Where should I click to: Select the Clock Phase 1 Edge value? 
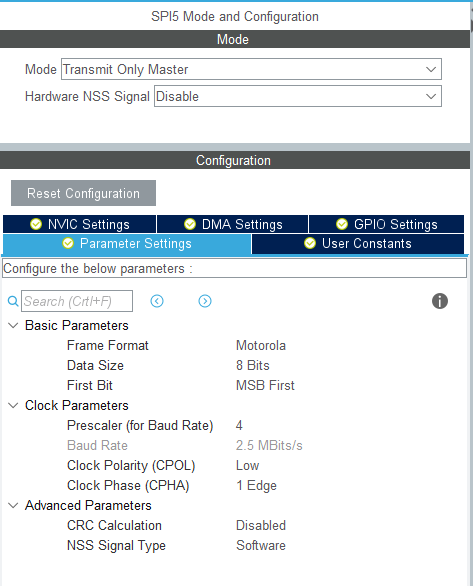(x=256, y=486)
